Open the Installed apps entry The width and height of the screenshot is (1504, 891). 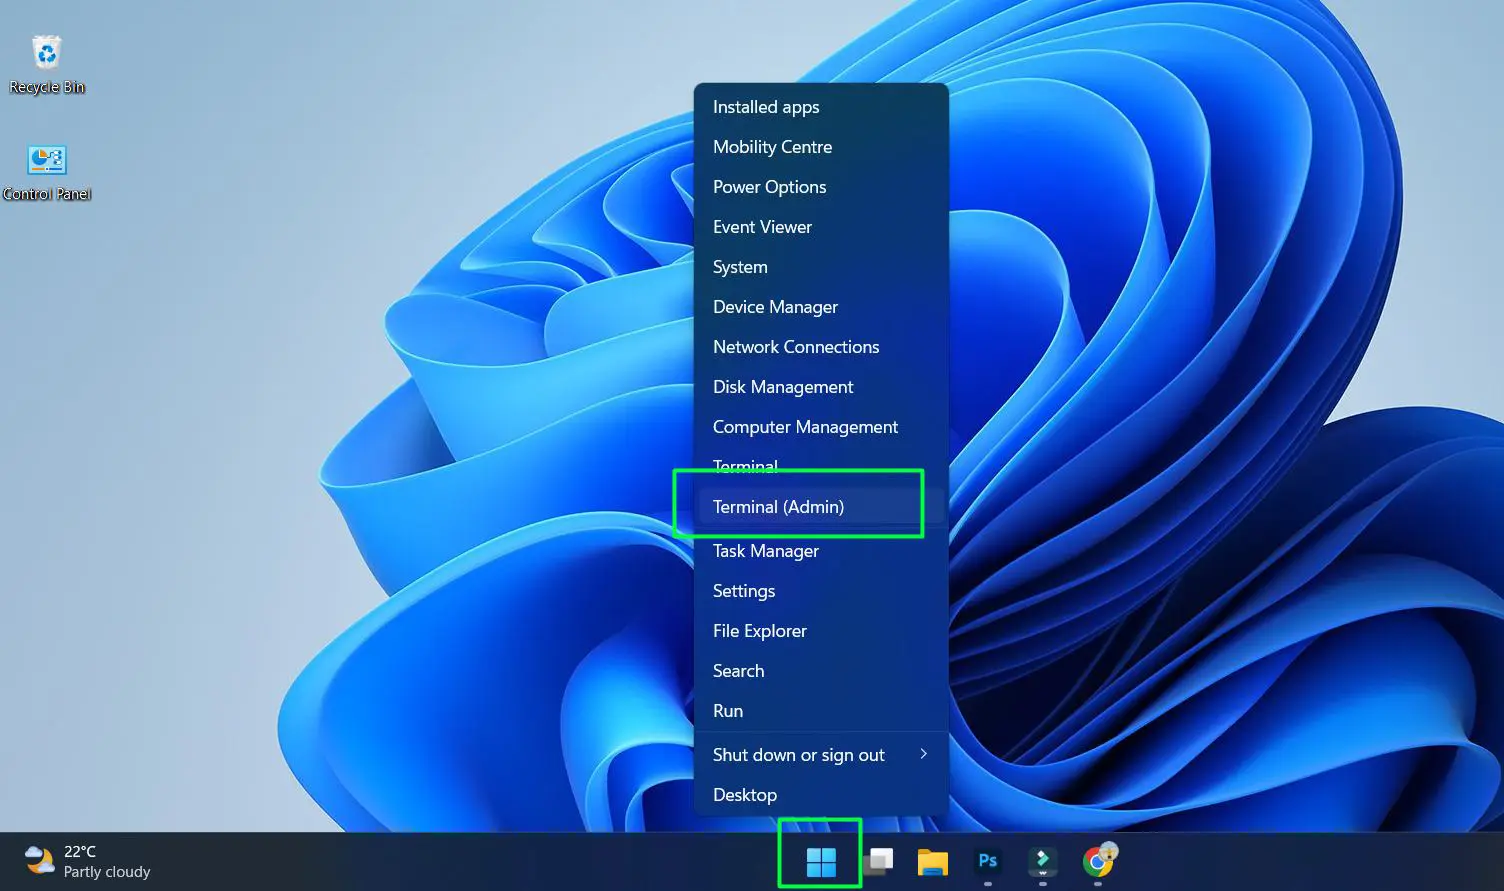[x=765, y=107]
